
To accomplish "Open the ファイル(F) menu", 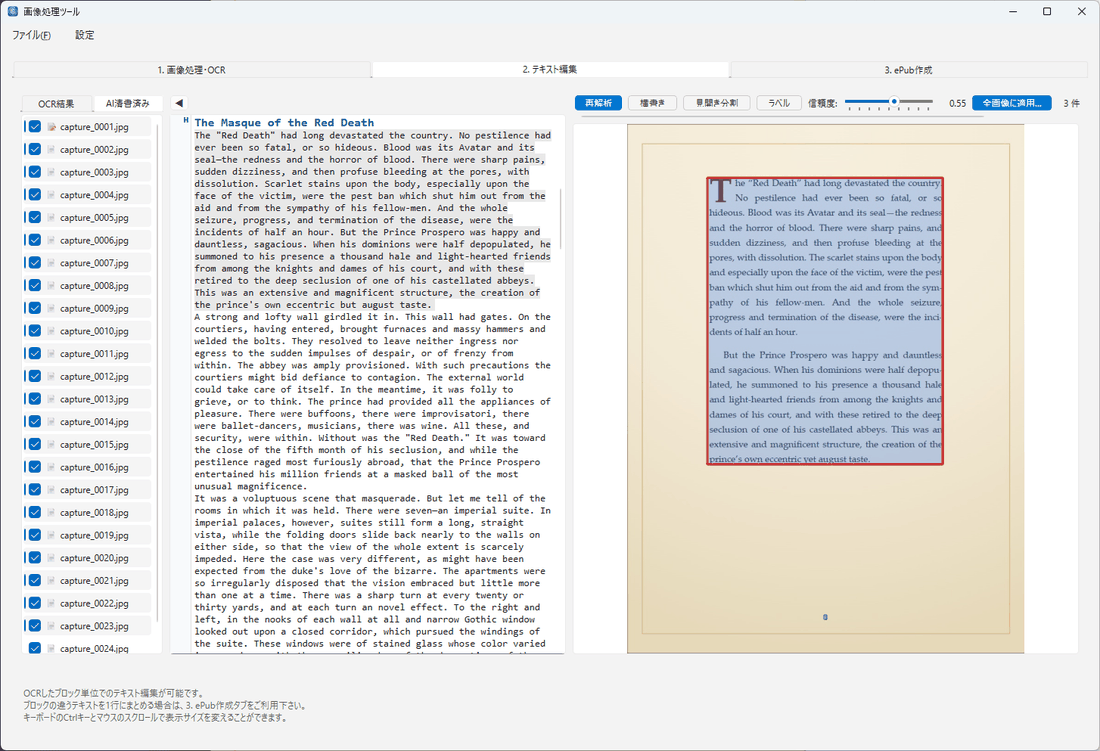I will coord(32,35).
